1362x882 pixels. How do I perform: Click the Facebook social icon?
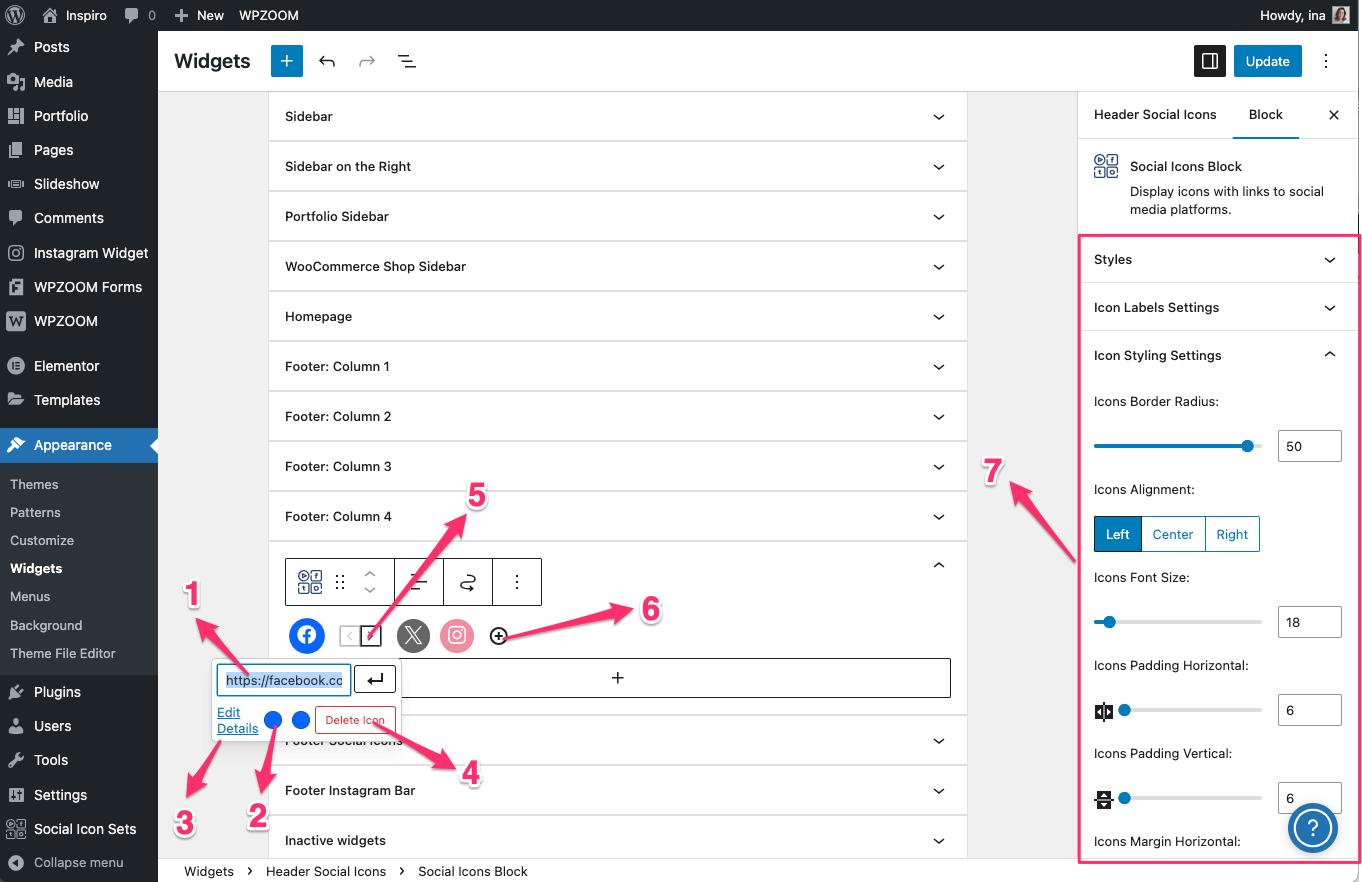click(x=307, y=635)
